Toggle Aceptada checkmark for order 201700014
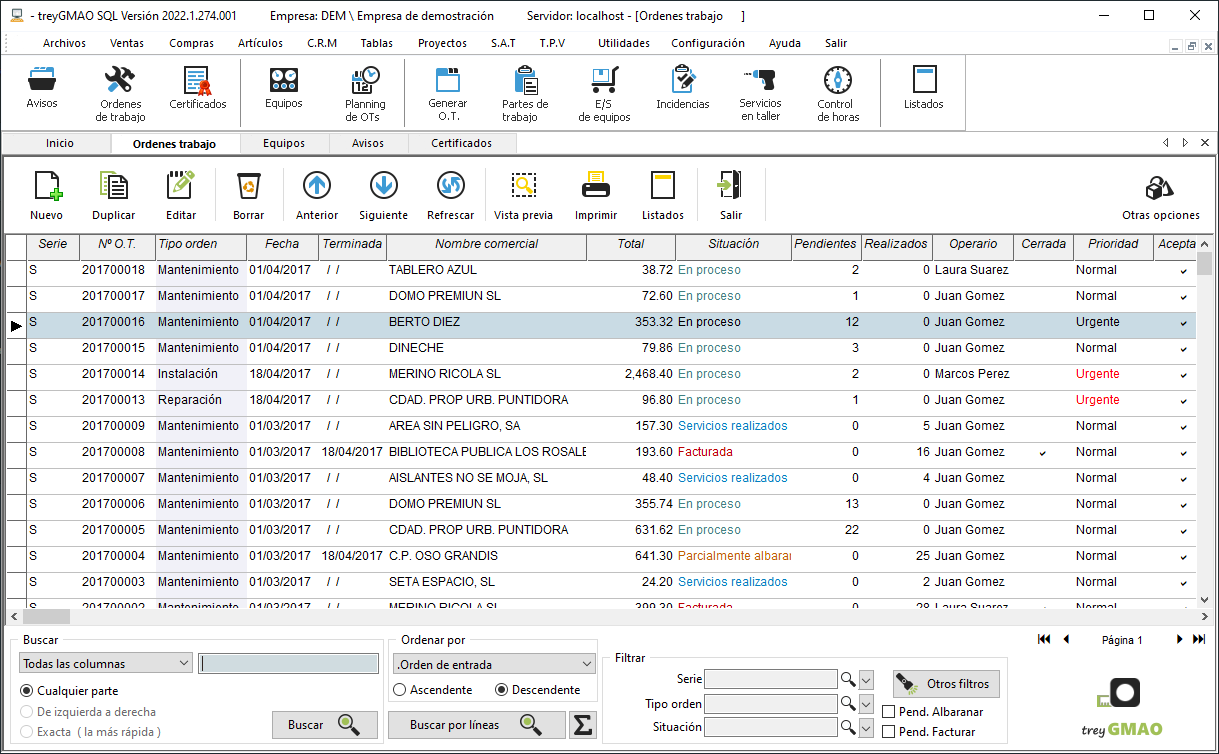 click(1184, 375)
